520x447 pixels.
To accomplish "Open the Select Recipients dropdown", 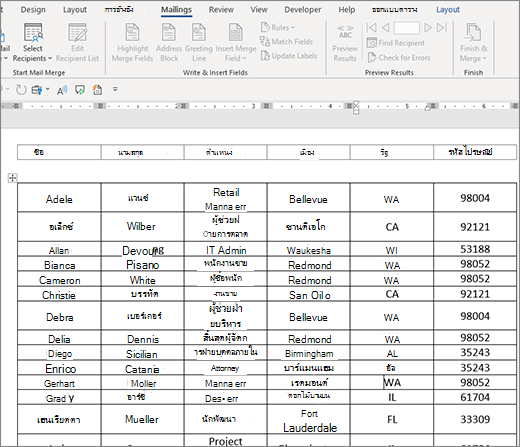I will point(33,42).
